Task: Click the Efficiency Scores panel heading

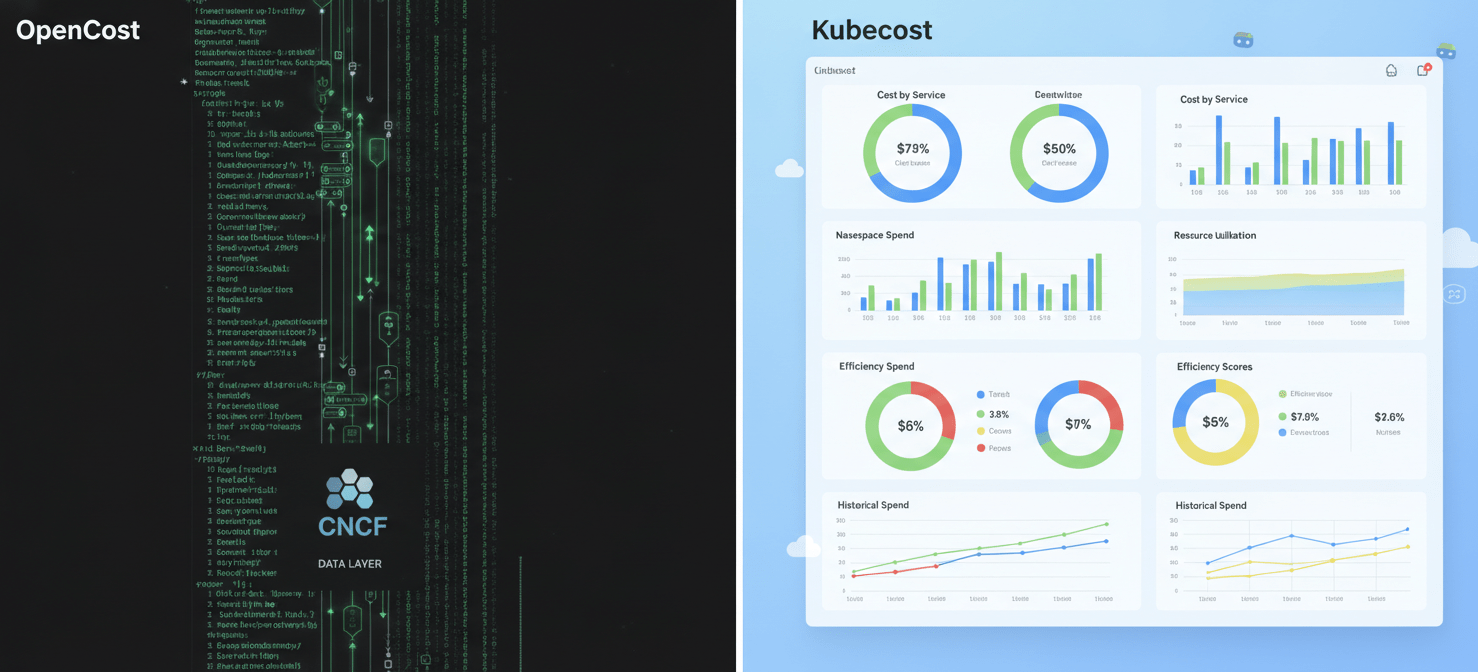Action: point(1214,367)
